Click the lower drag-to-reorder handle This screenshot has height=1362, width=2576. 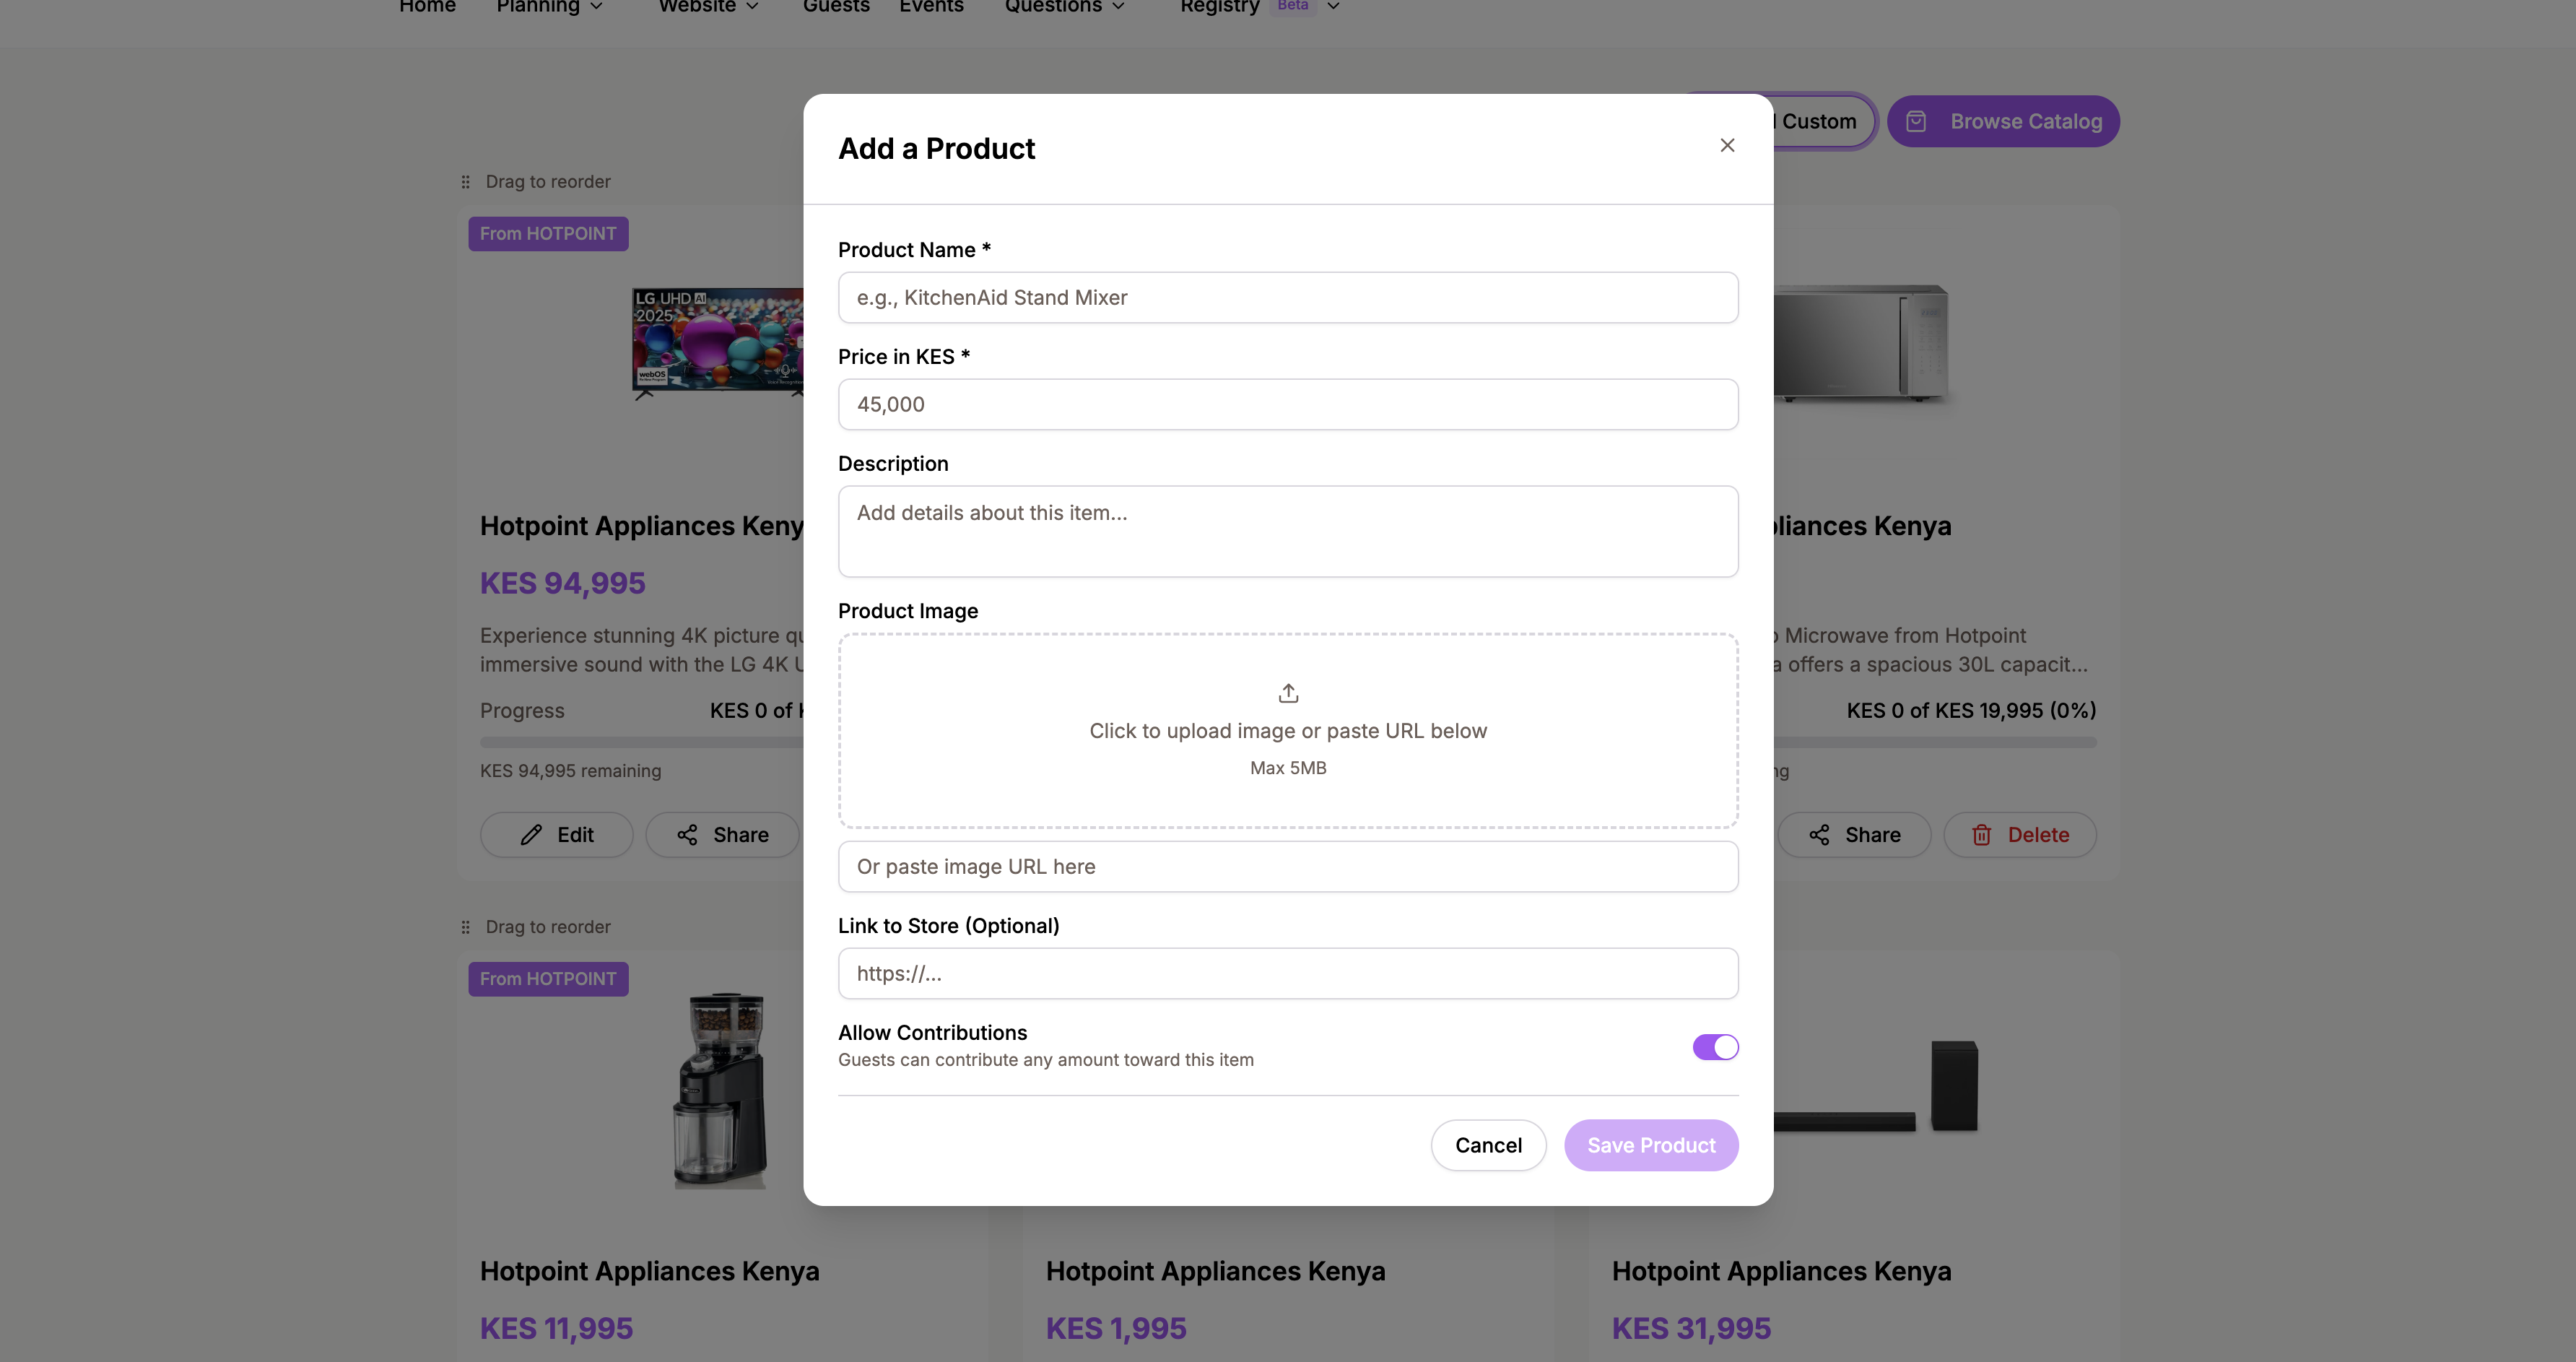[x=465, y=927]
